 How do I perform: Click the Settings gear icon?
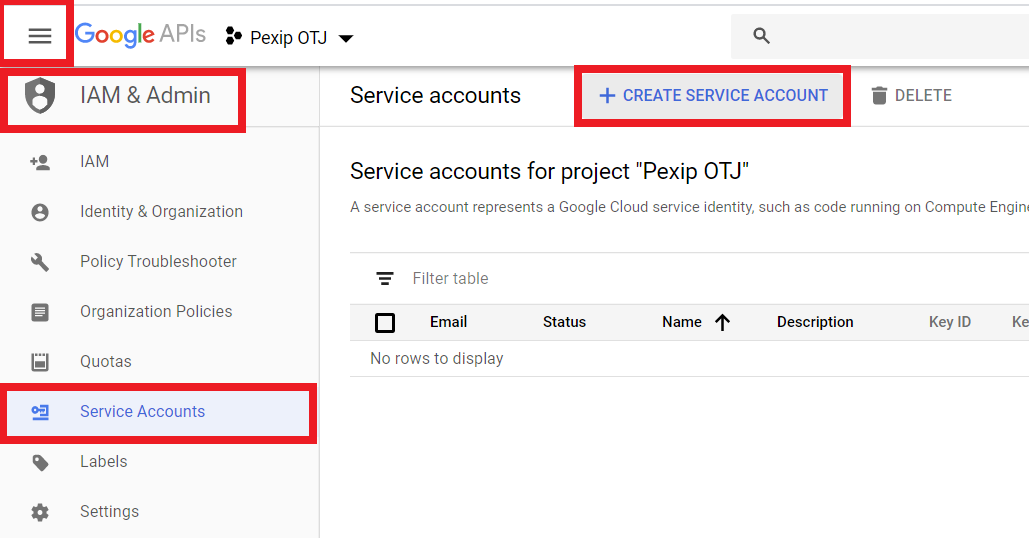click(x=40, y=512)
